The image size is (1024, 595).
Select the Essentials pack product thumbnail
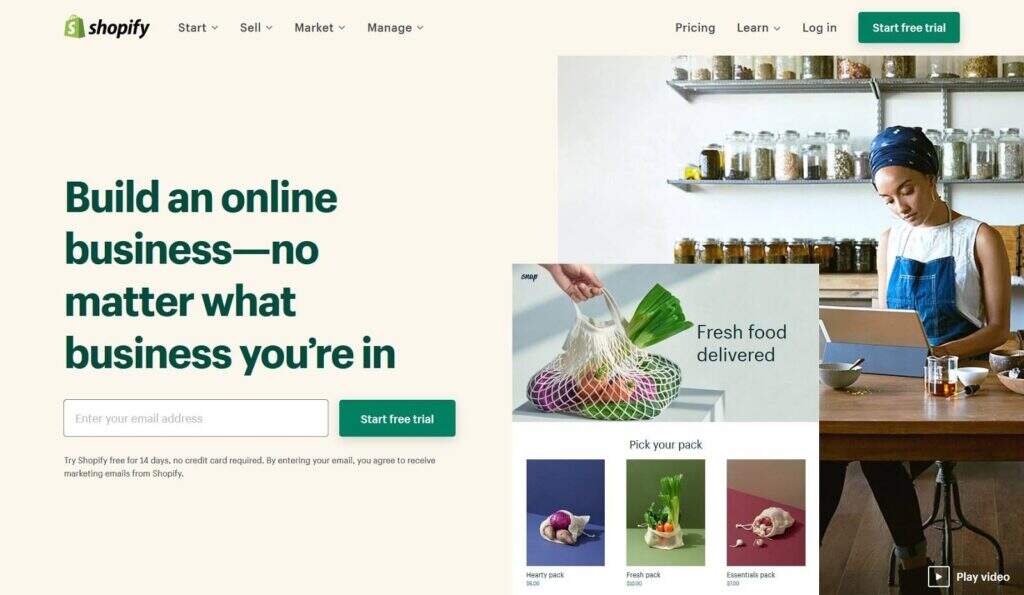766,513
